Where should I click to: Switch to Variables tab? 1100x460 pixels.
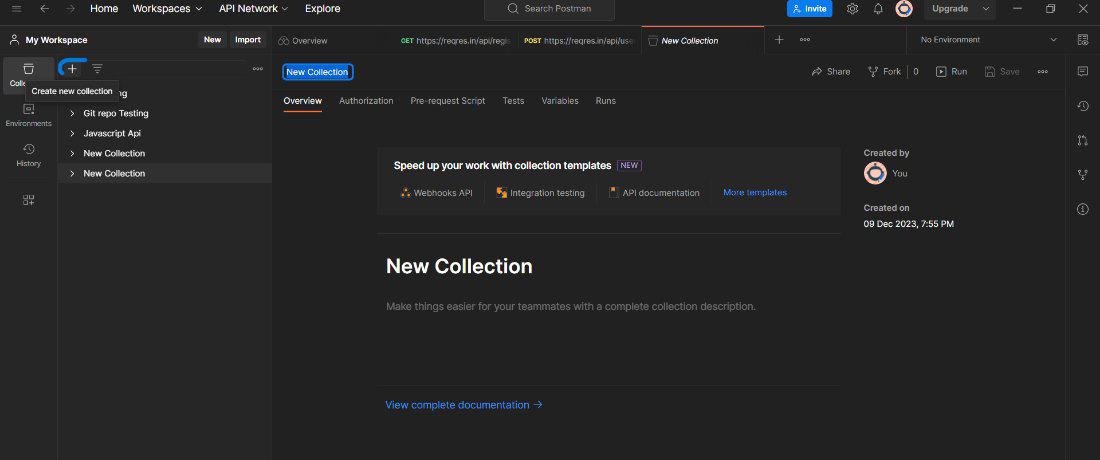[560, 101]
